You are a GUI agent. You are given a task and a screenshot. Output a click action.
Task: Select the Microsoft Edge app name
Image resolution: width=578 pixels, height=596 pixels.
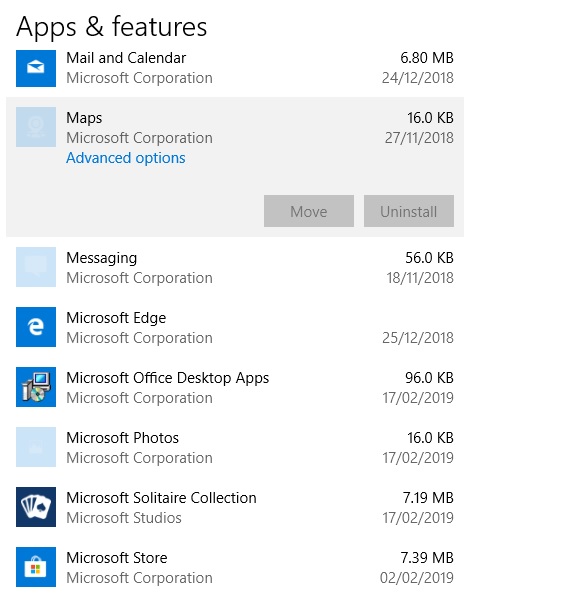point(116,318)
